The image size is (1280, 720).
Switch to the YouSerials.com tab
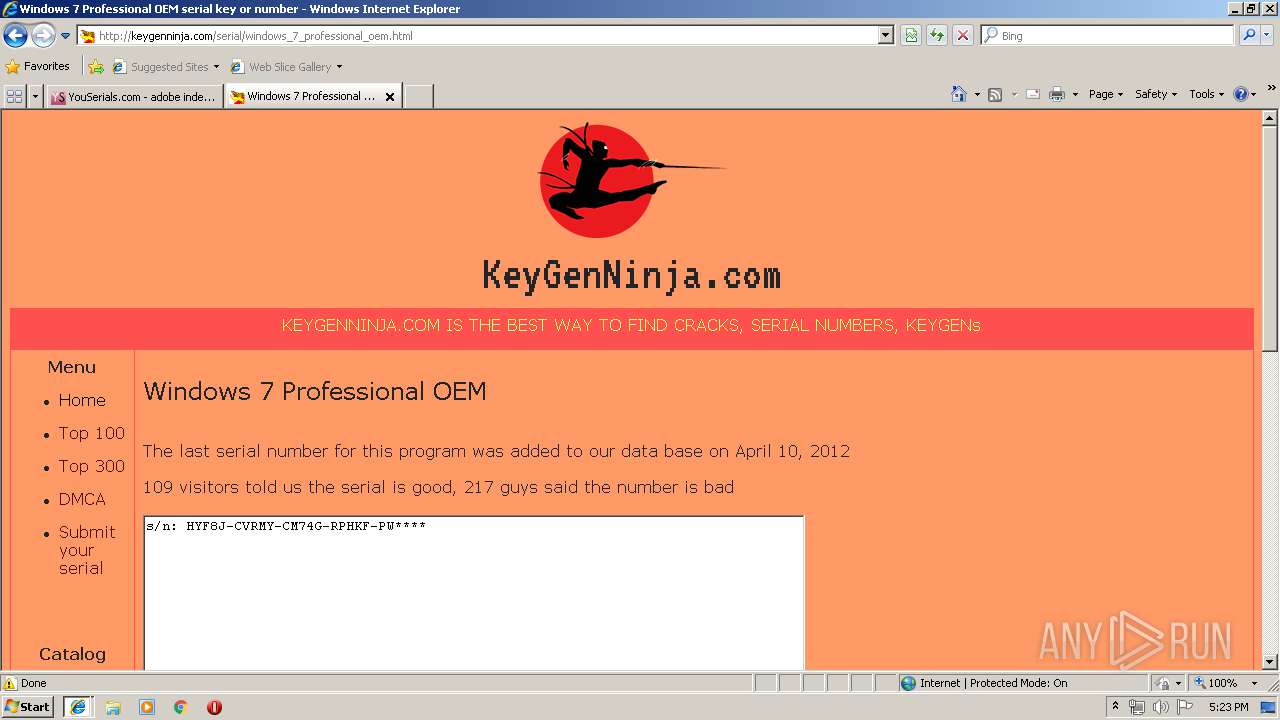tap(134, 97)
